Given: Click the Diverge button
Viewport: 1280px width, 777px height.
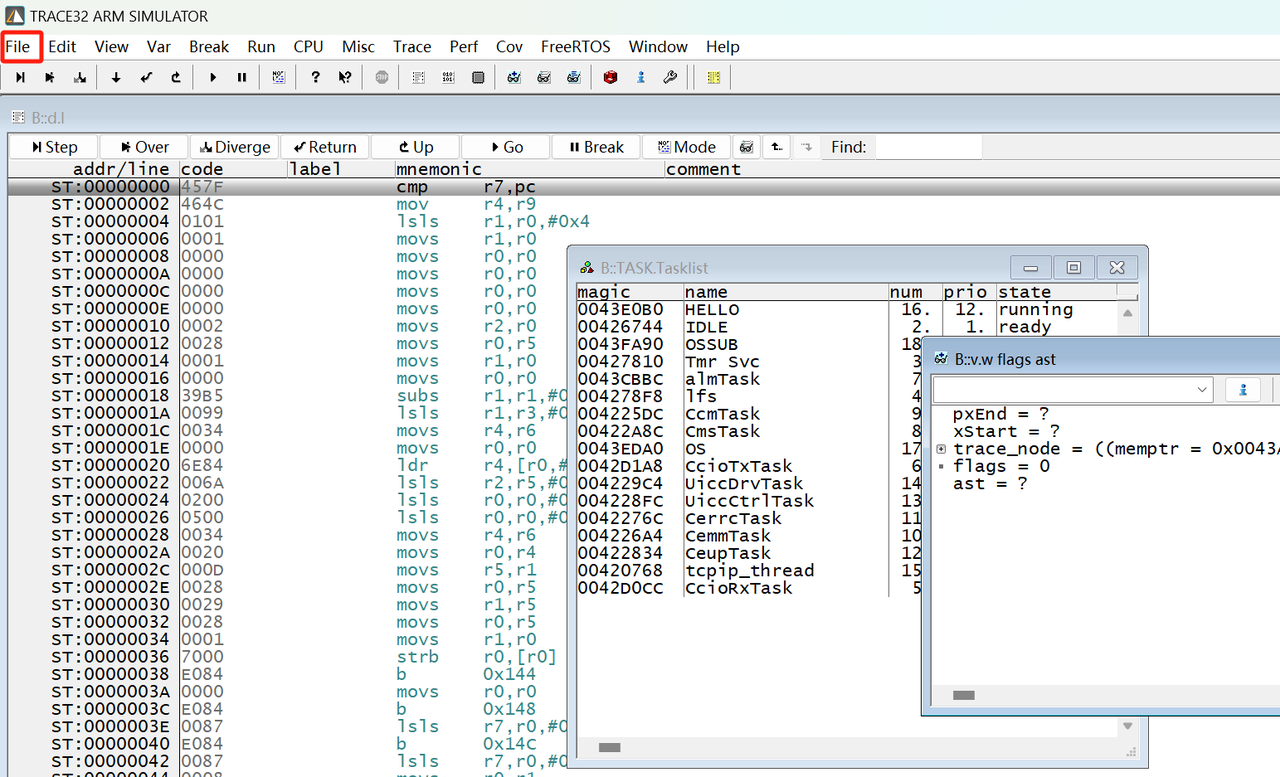Looking at the screenshot, I should click(x=233, y=147).
